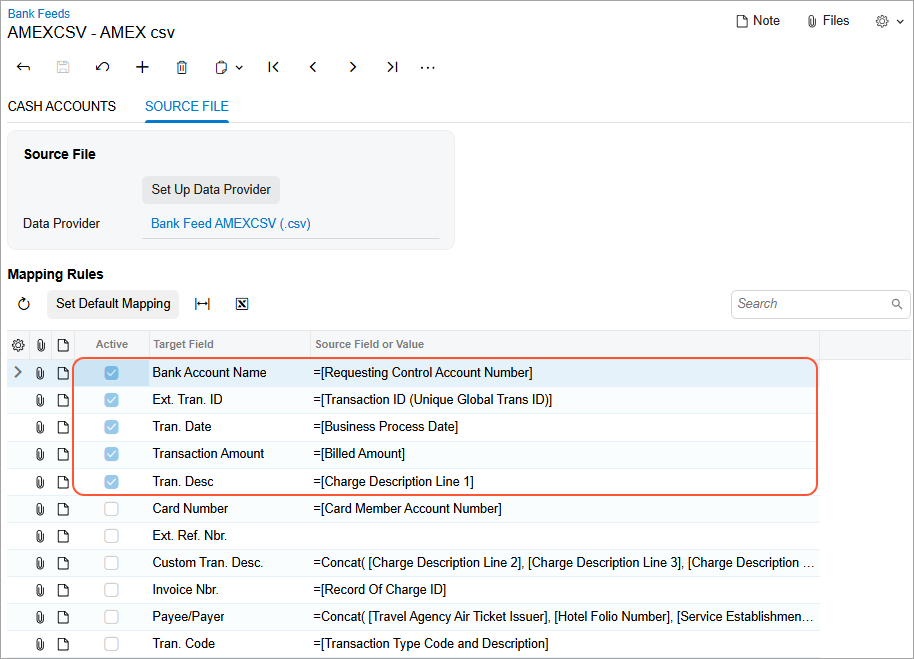Image resolution: width=914 pixels, height=659 pixels.
Task: Go back using the left arrow icon
Action: pyautogui.click(x=23, y=67)
